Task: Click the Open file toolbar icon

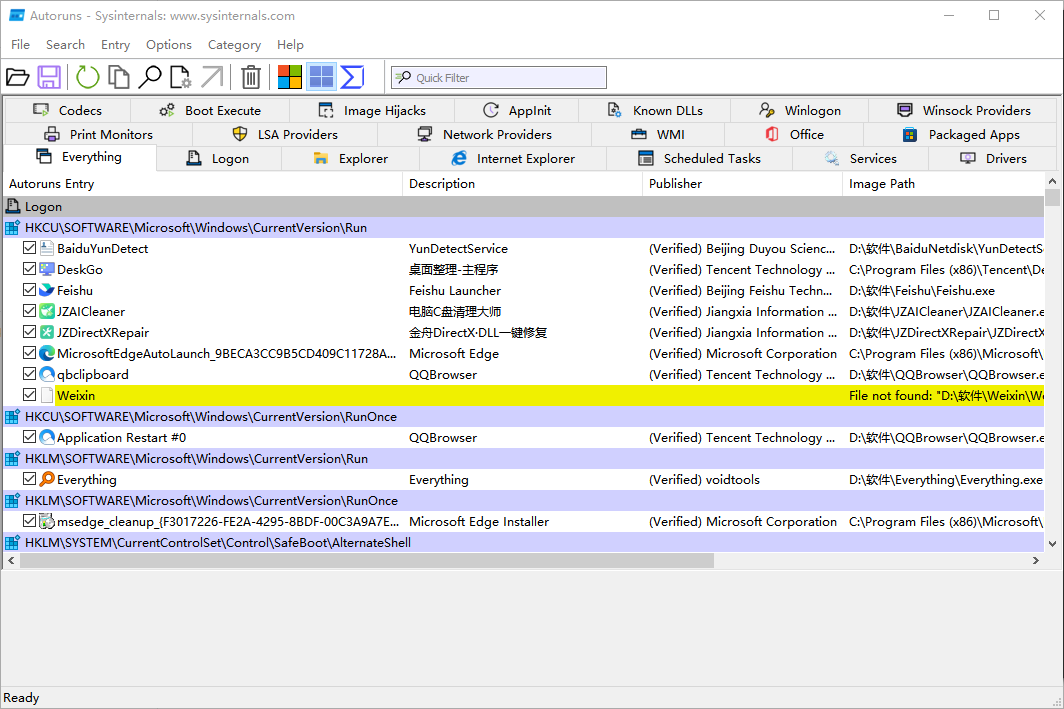Action: click(18, 77)
